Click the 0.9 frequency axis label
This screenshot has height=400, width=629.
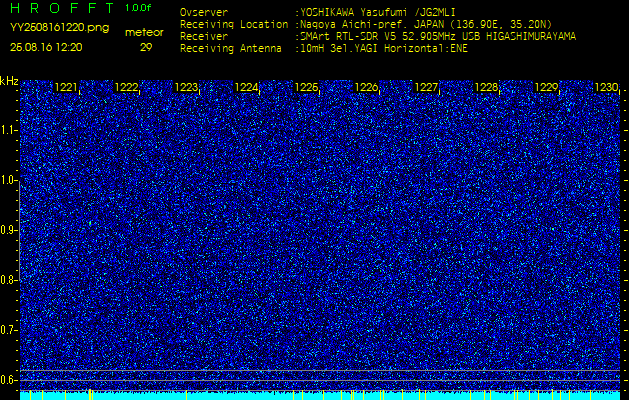[8, 230]
